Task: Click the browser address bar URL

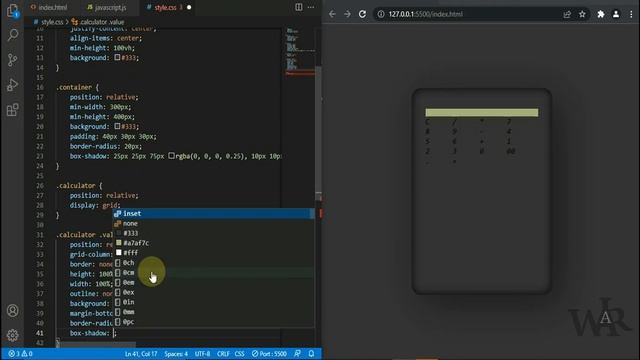Action: click(x=425, y=14)
